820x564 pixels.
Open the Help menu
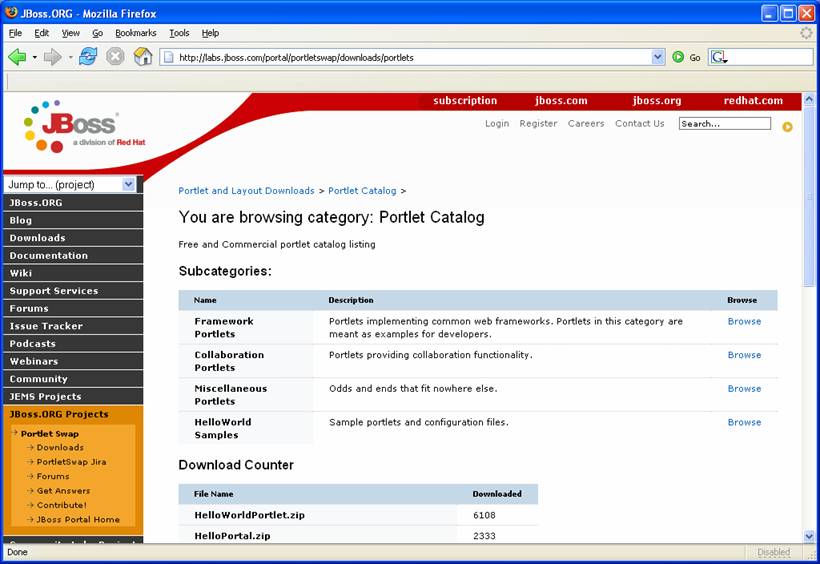(210, 33)
